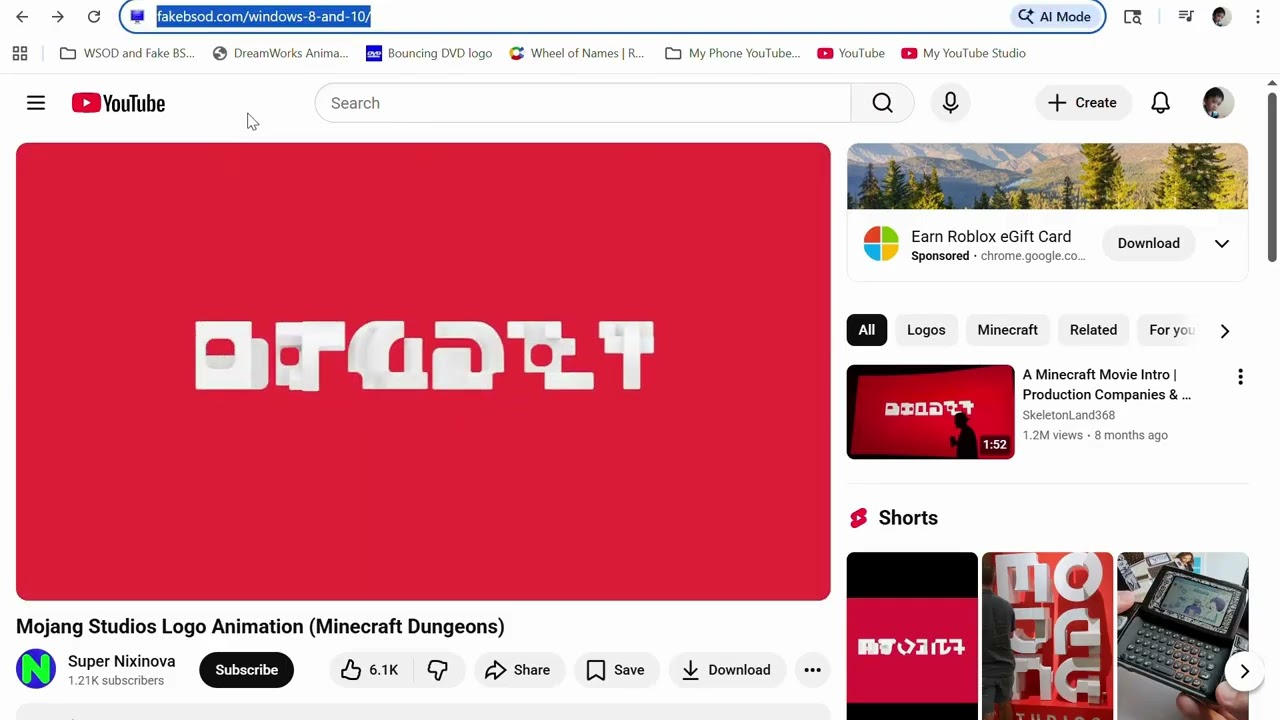
Task: Click the Shorts section logo icon
Action: (858, 518)
